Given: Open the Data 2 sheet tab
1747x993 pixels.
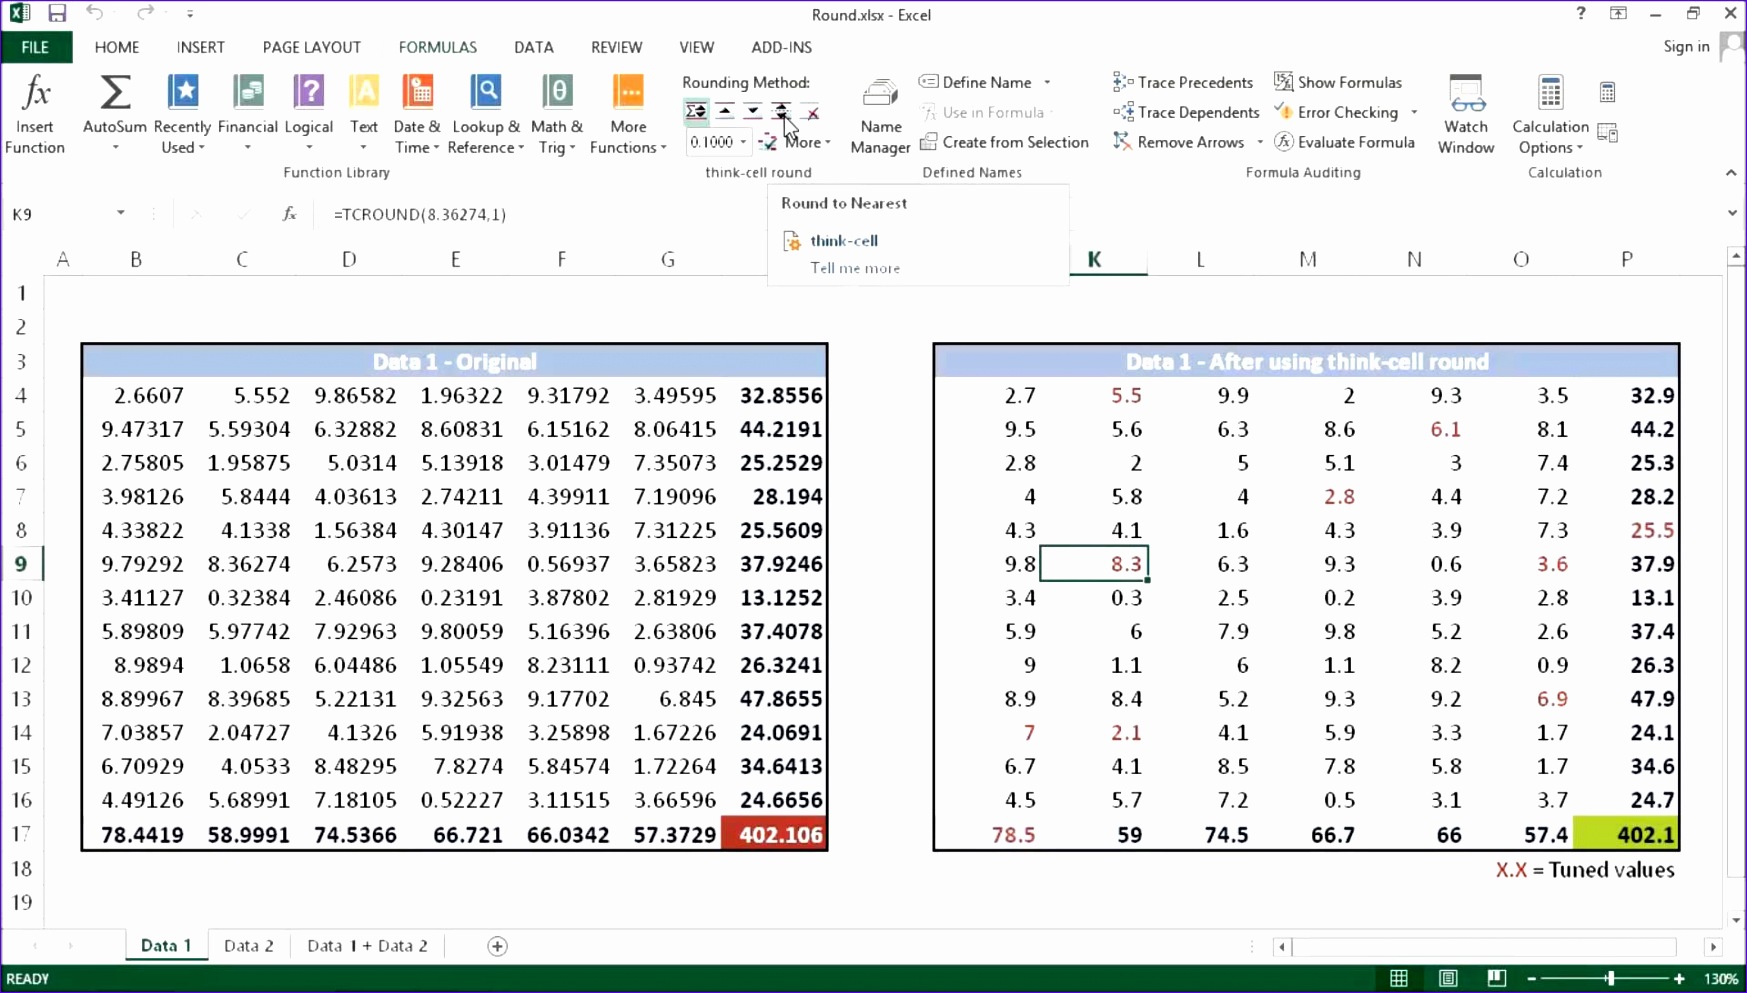Looking at the screenshot, I should (x=247, y=945).
